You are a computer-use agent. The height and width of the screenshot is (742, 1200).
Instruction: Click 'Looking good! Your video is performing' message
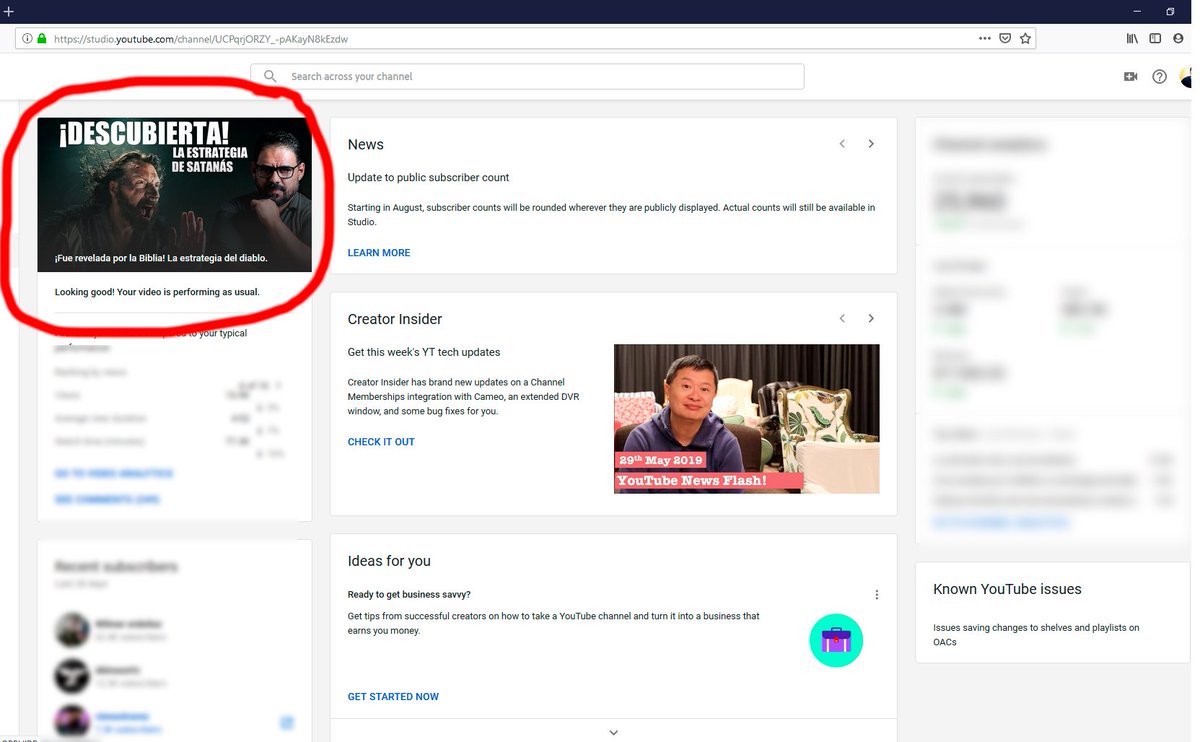157,292
